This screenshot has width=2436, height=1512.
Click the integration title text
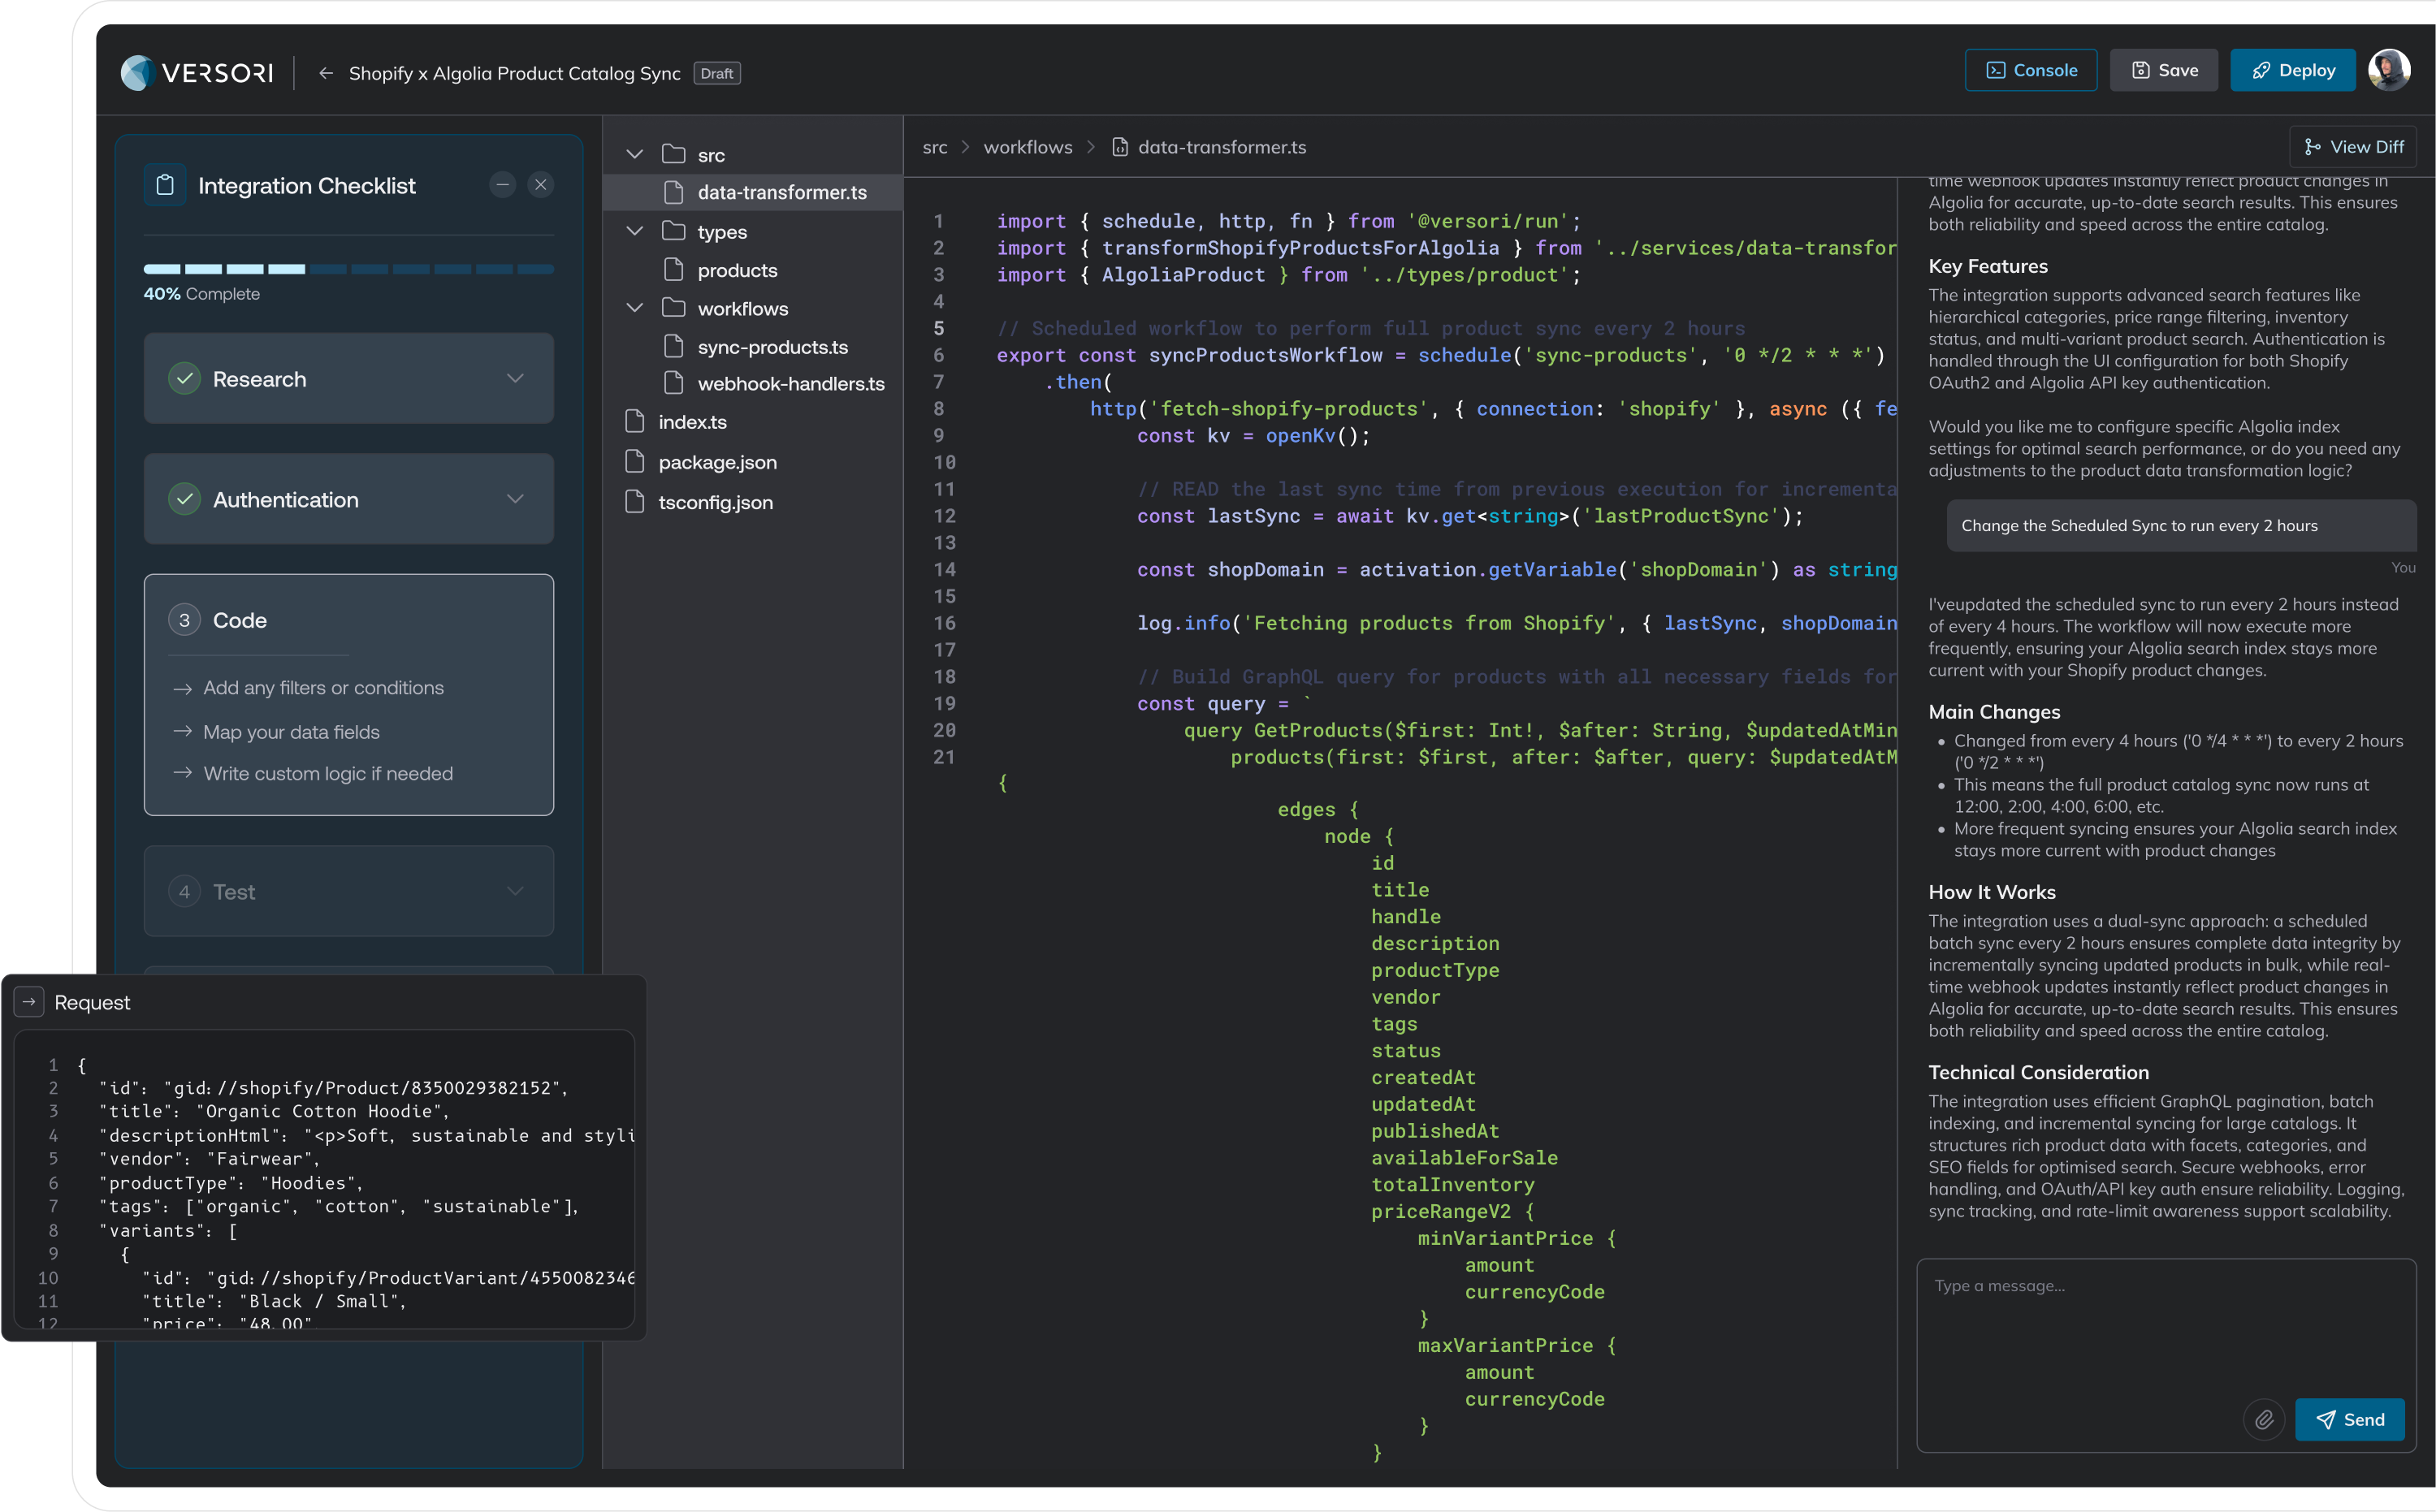tap(514, 73)
